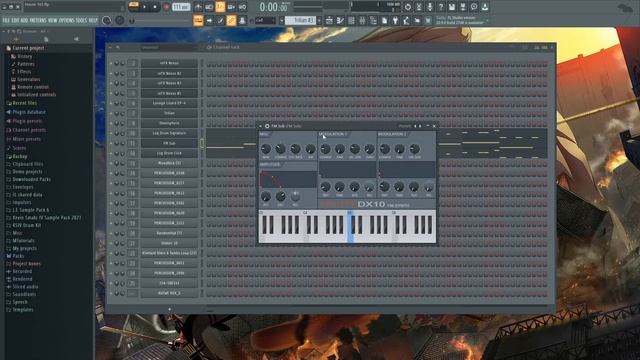The width and height of the screenshot is (640, 360).
Task: Mute the Trilian channel with its green LED
Action: [x=111, y=113]
